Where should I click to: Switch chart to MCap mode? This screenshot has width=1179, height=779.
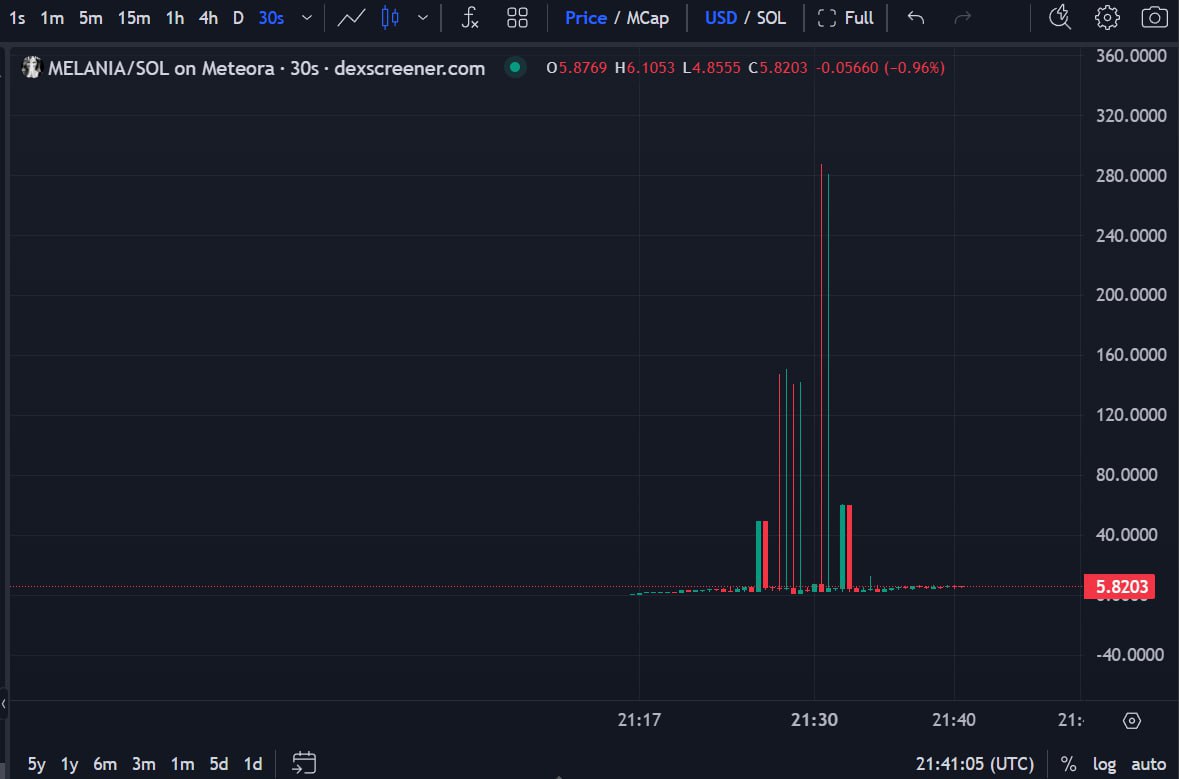coord(647,18)
